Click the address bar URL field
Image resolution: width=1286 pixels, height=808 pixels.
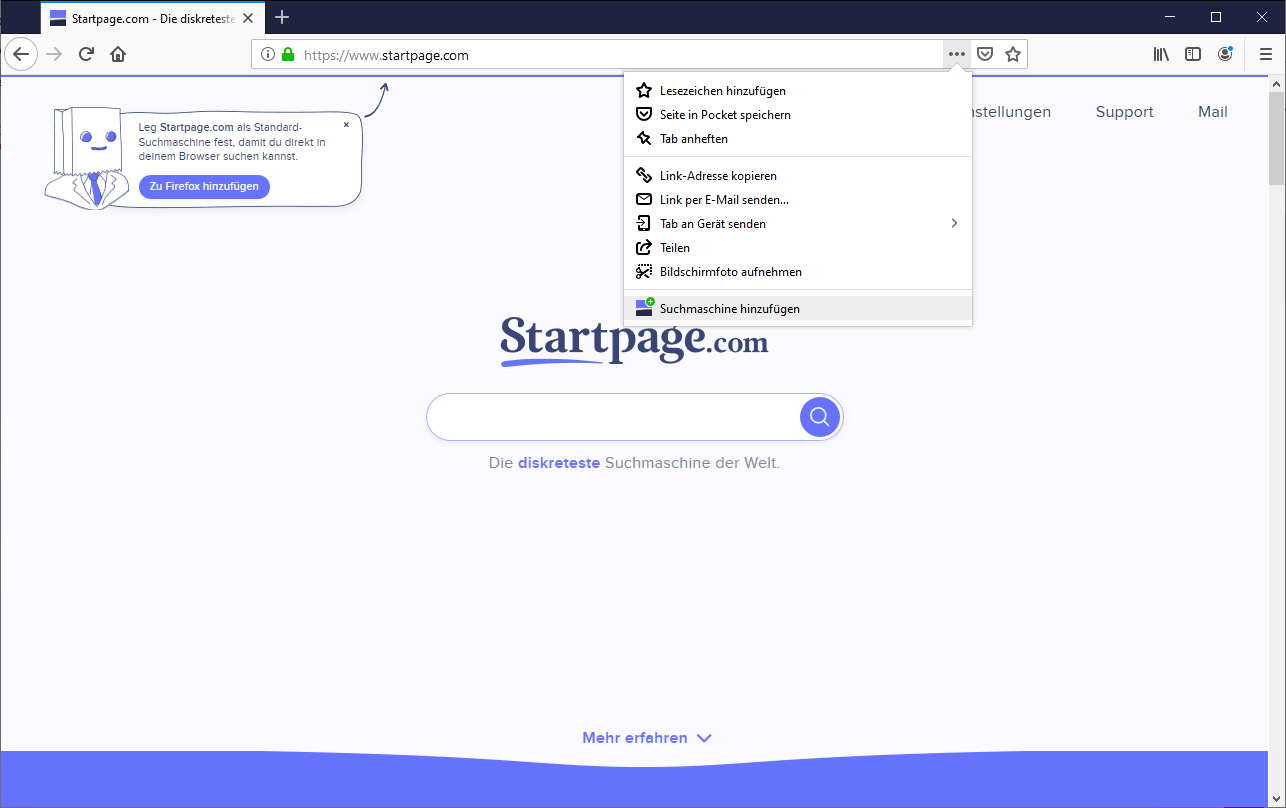point(620,55)
